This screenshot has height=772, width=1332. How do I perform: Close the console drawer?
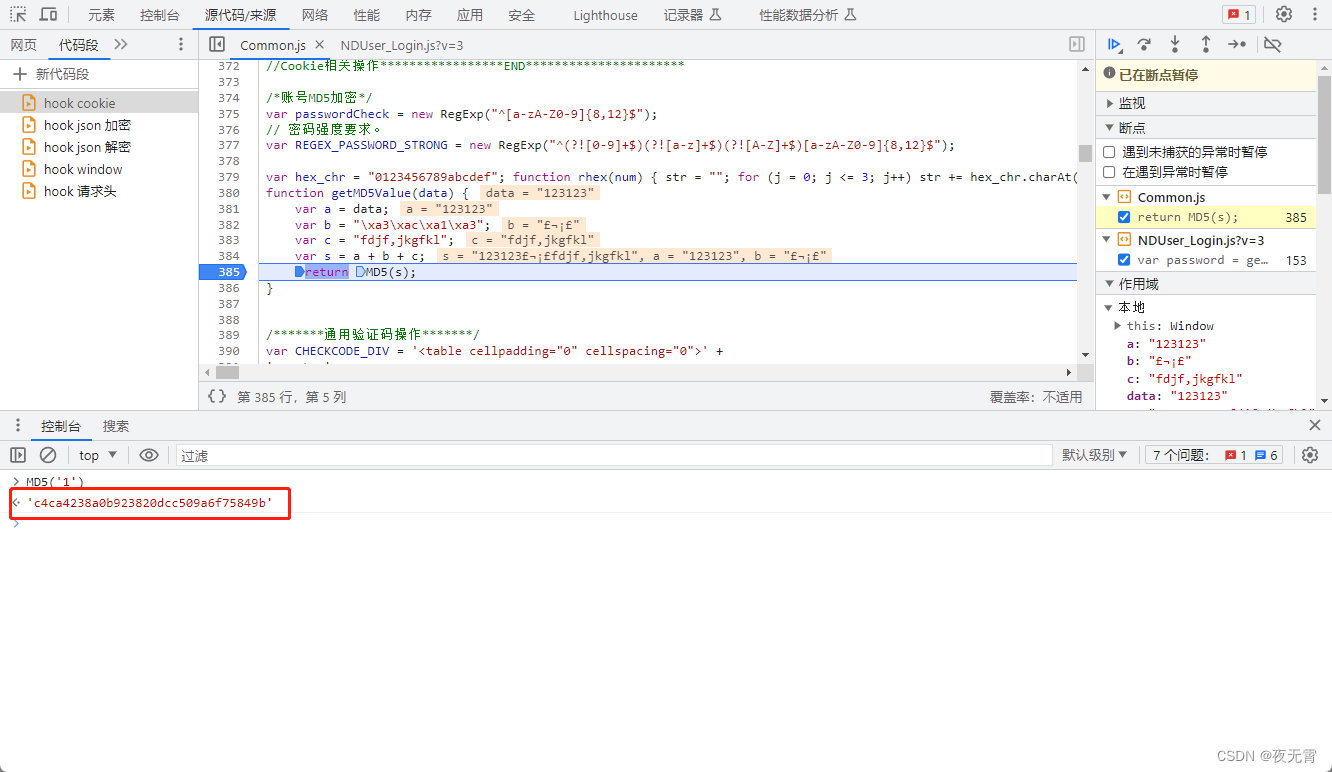pyautogui.click(x=1315, y=425)
